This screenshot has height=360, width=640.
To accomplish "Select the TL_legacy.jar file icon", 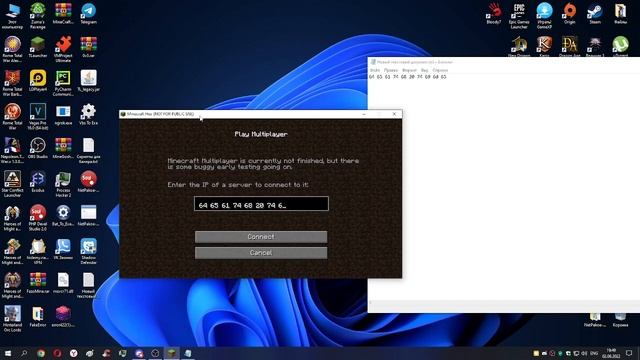I will tap(89, 81).
